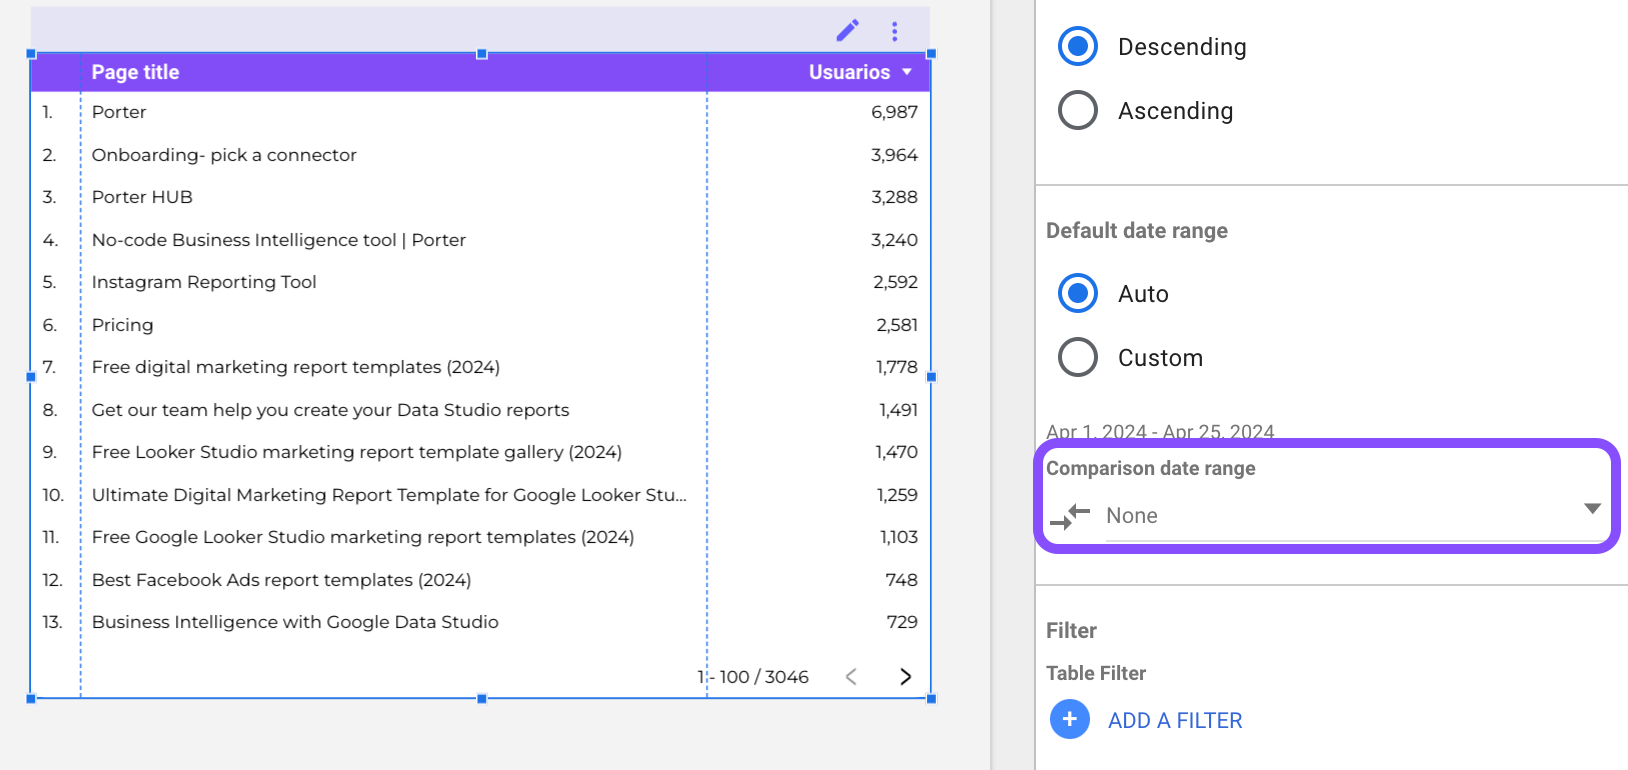Open the three-dot more options menu
Screen dimensions: 1628x770
point(894,32)
